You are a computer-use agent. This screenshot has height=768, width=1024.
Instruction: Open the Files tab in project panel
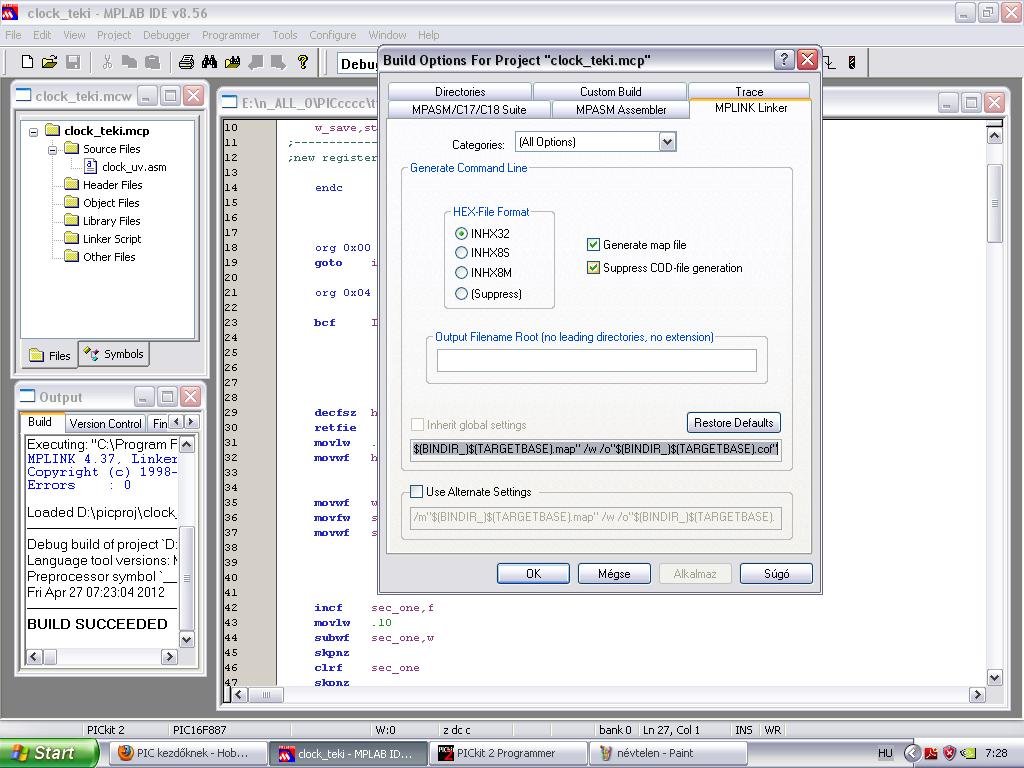point(50,355)
